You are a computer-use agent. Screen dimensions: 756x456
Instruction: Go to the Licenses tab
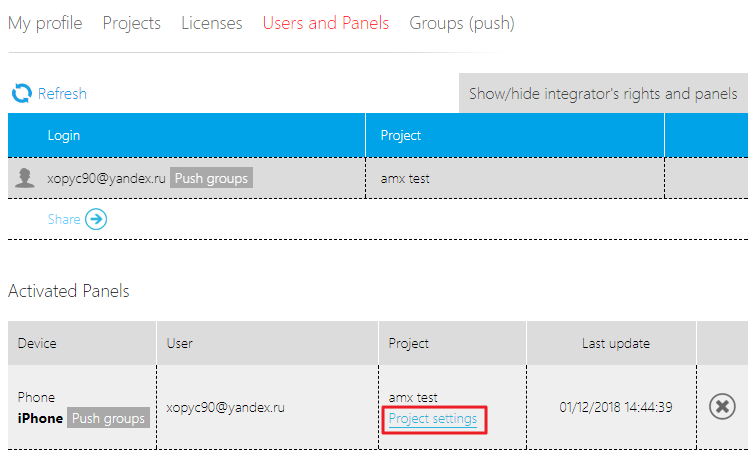[x=211, y=23]
